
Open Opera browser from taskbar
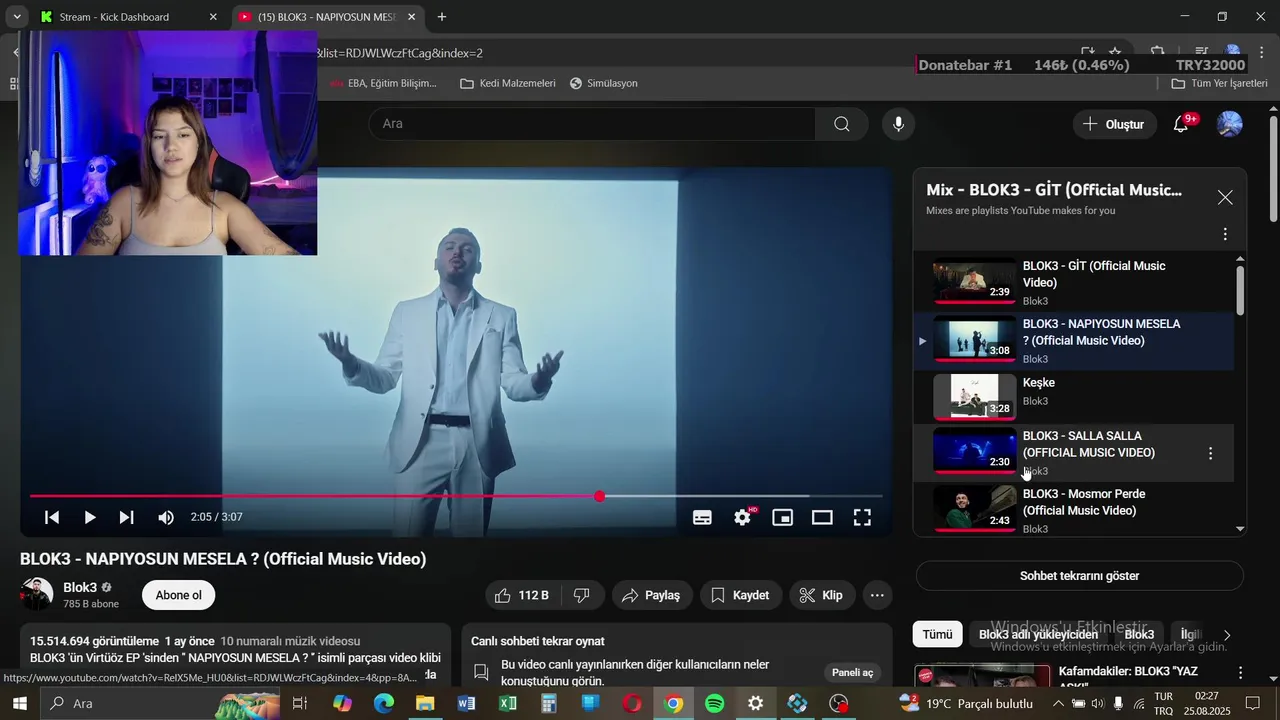point(632,704)
